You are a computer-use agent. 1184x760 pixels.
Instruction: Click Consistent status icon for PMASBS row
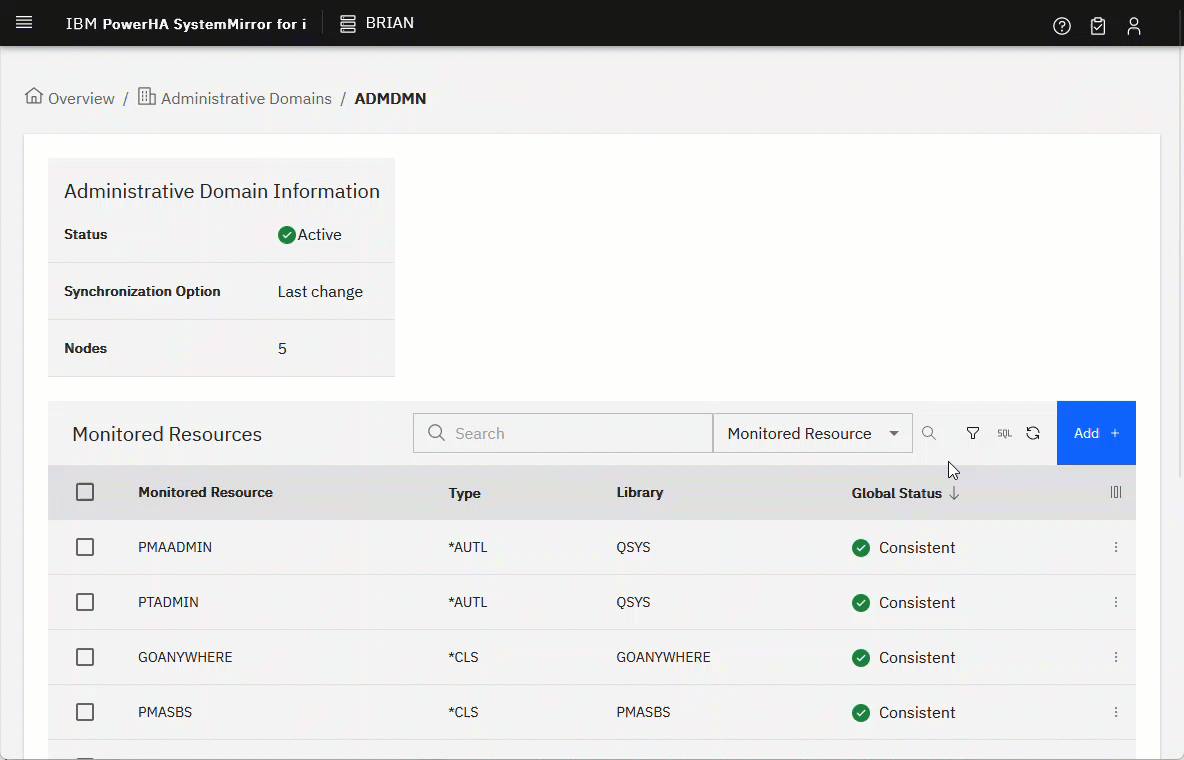coord(861,712)
